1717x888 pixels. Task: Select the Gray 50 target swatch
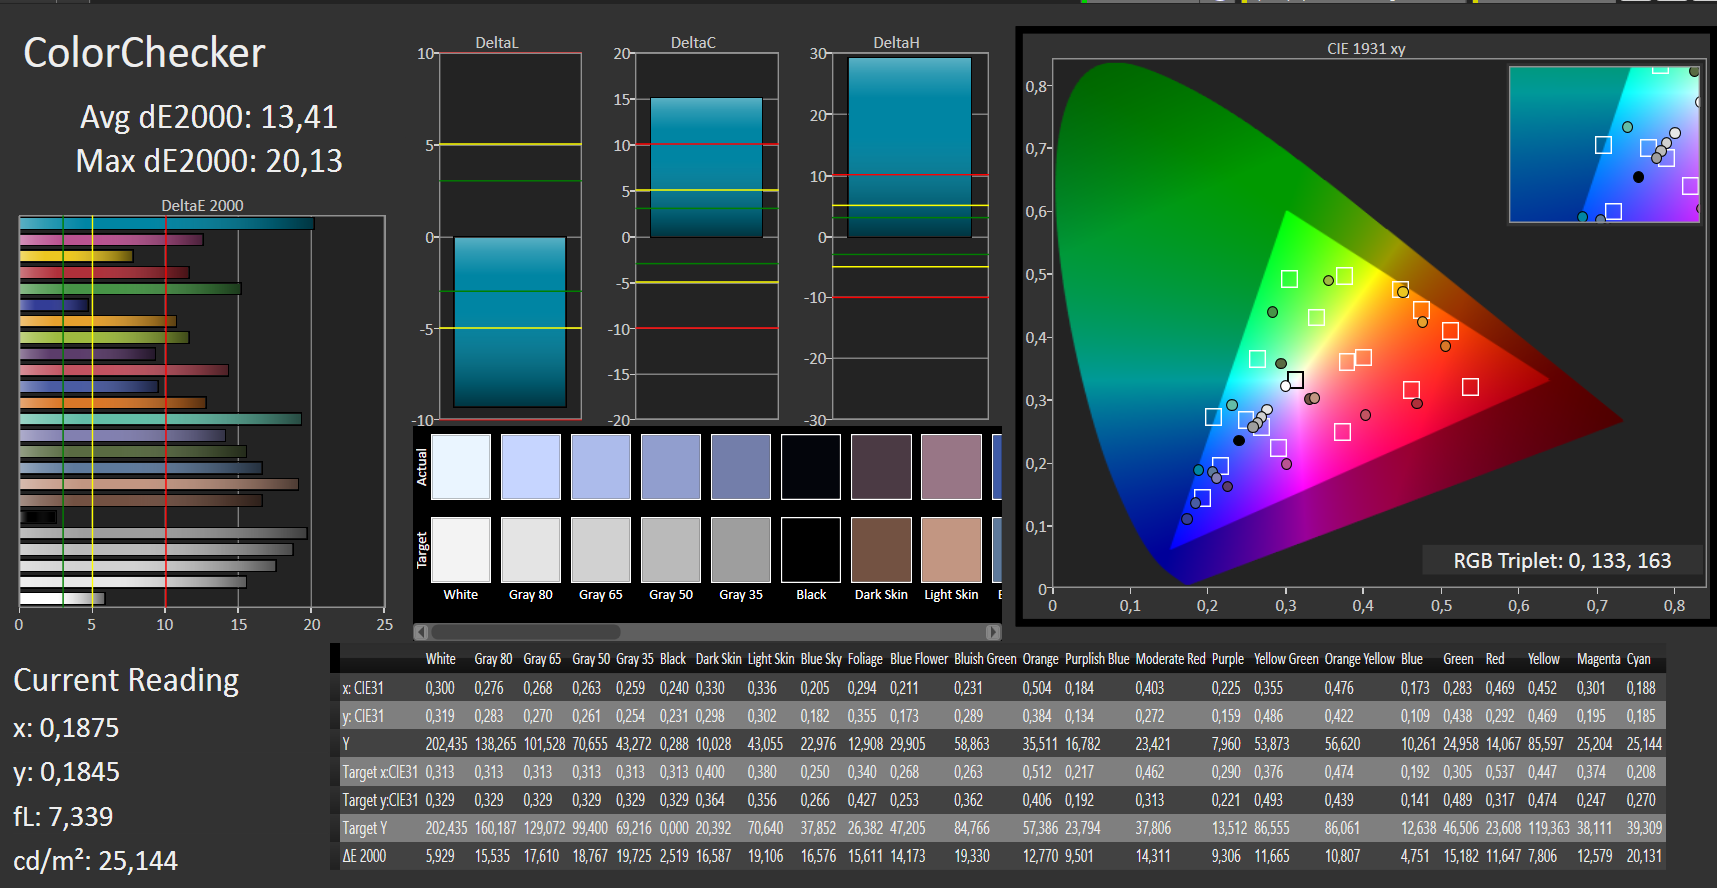671,550
